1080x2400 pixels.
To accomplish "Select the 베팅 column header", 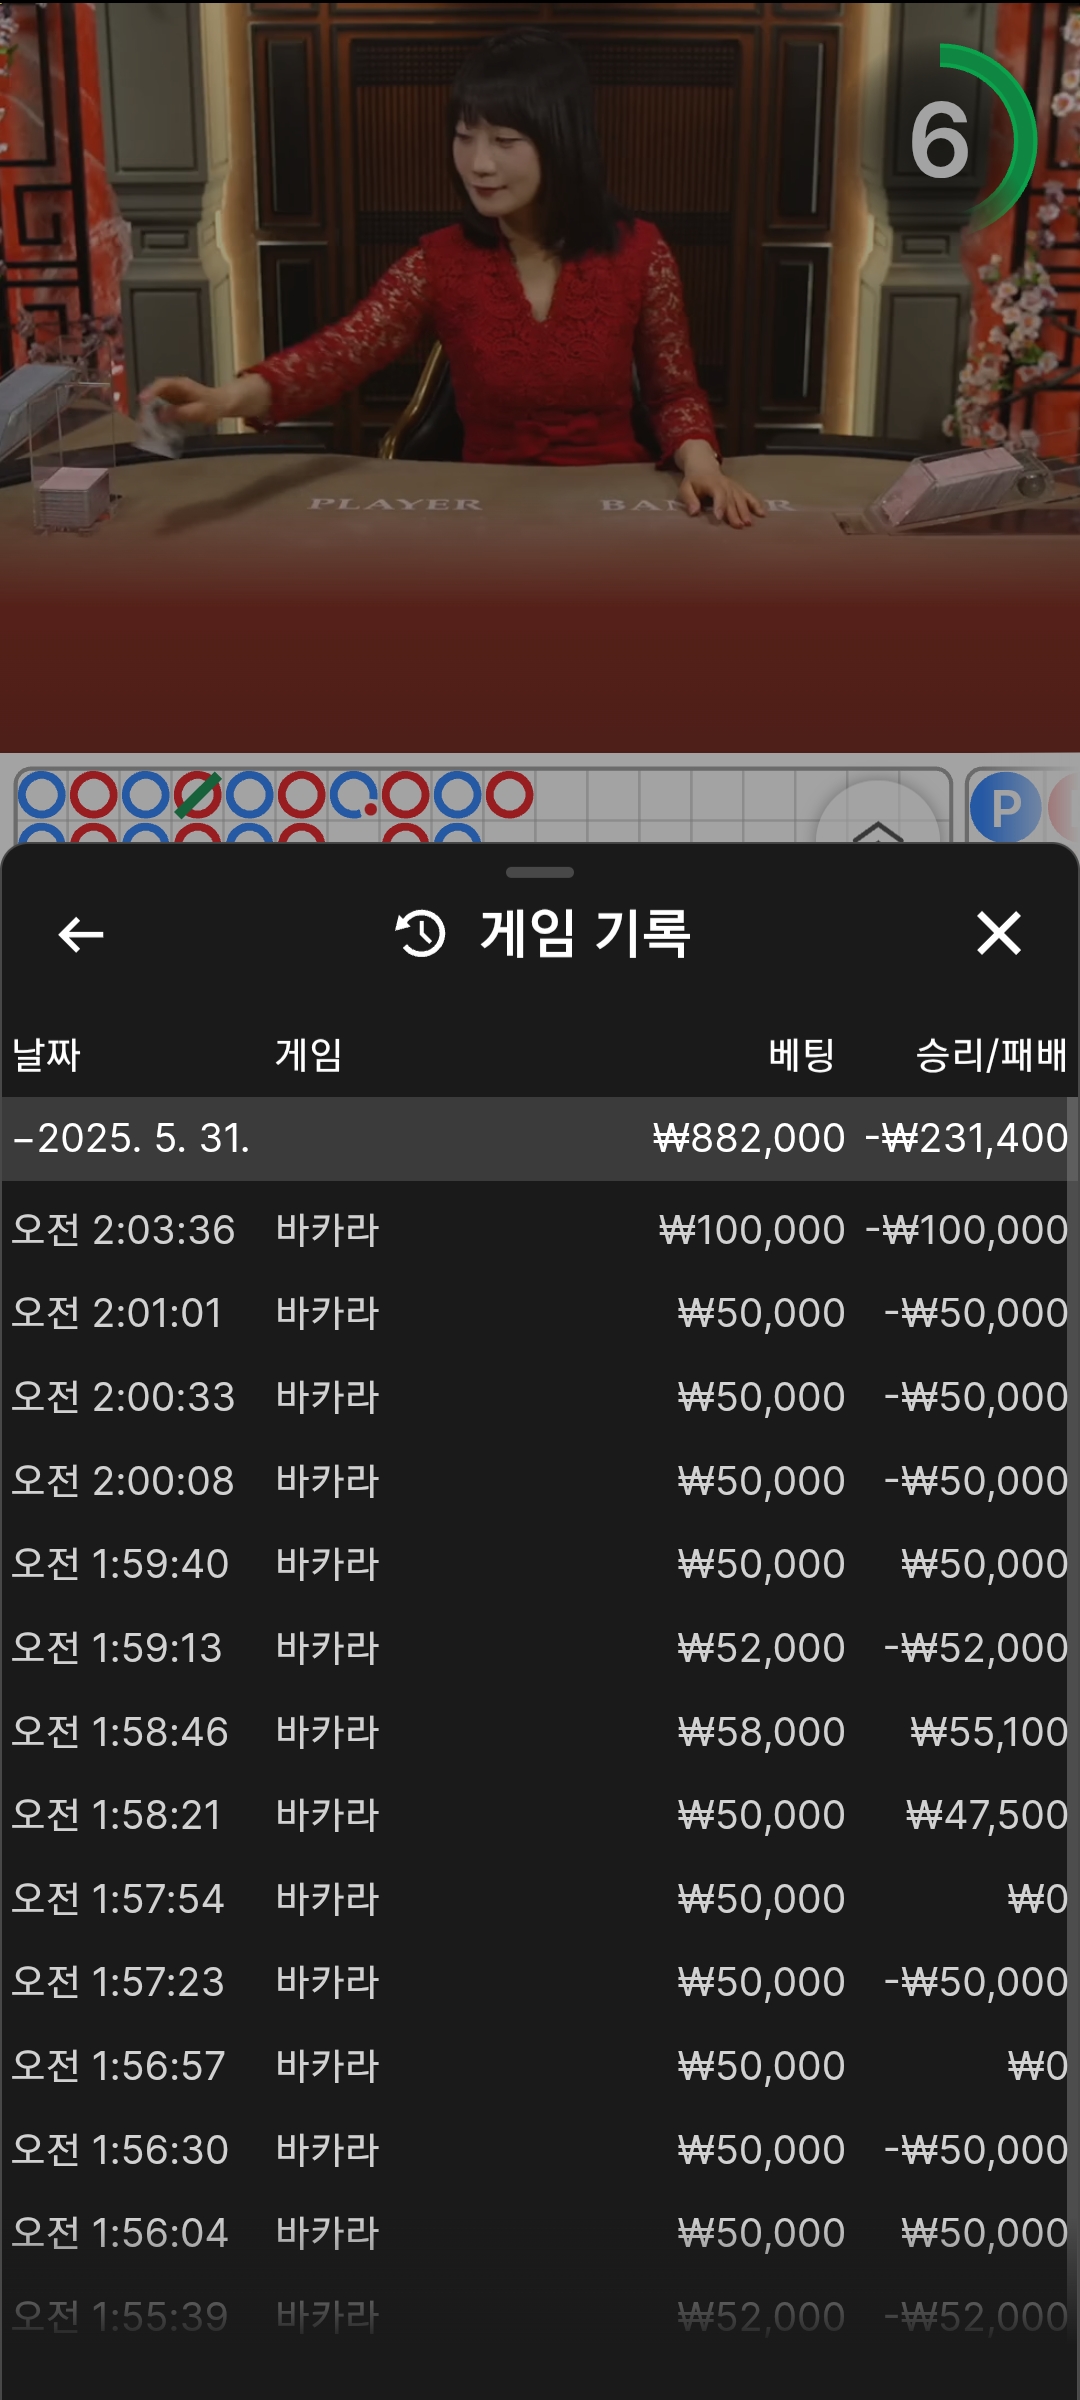I will point(801,1055).
